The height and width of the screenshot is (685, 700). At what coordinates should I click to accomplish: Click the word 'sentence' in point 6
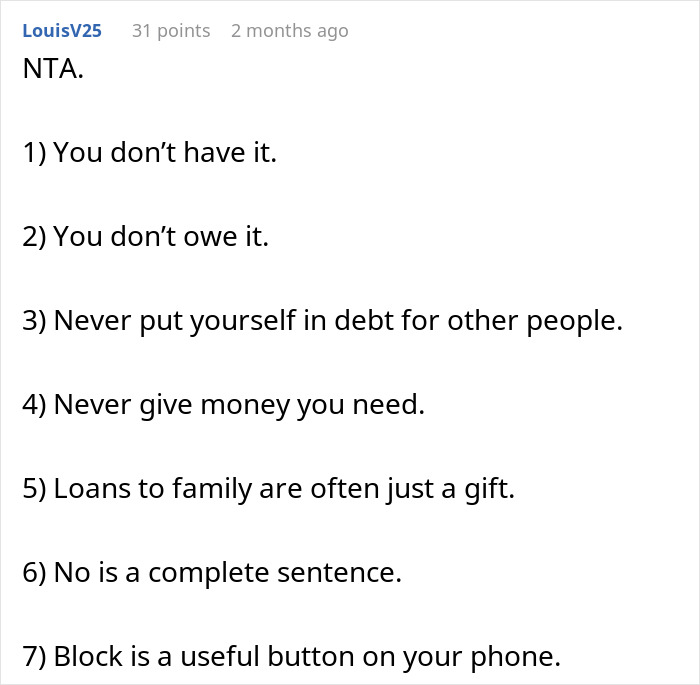345,573
